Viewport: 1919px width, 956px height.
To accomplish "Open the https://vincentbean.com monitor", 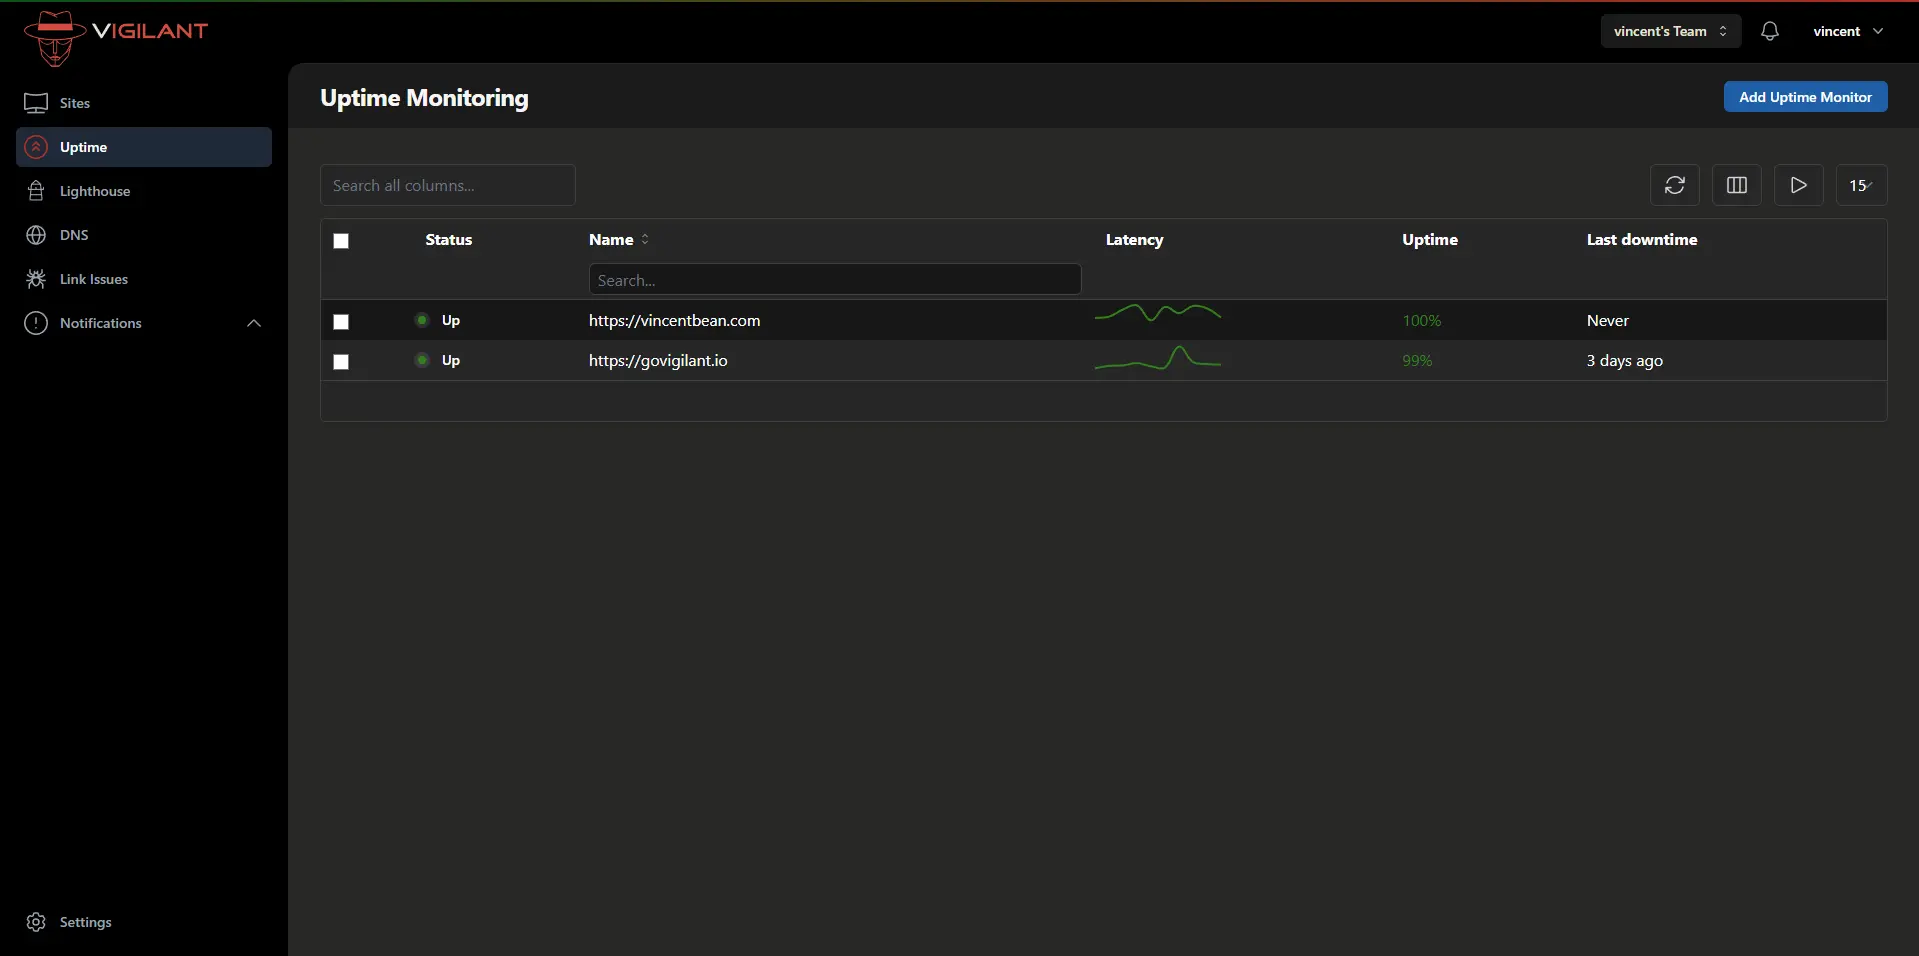I will 674,320.
